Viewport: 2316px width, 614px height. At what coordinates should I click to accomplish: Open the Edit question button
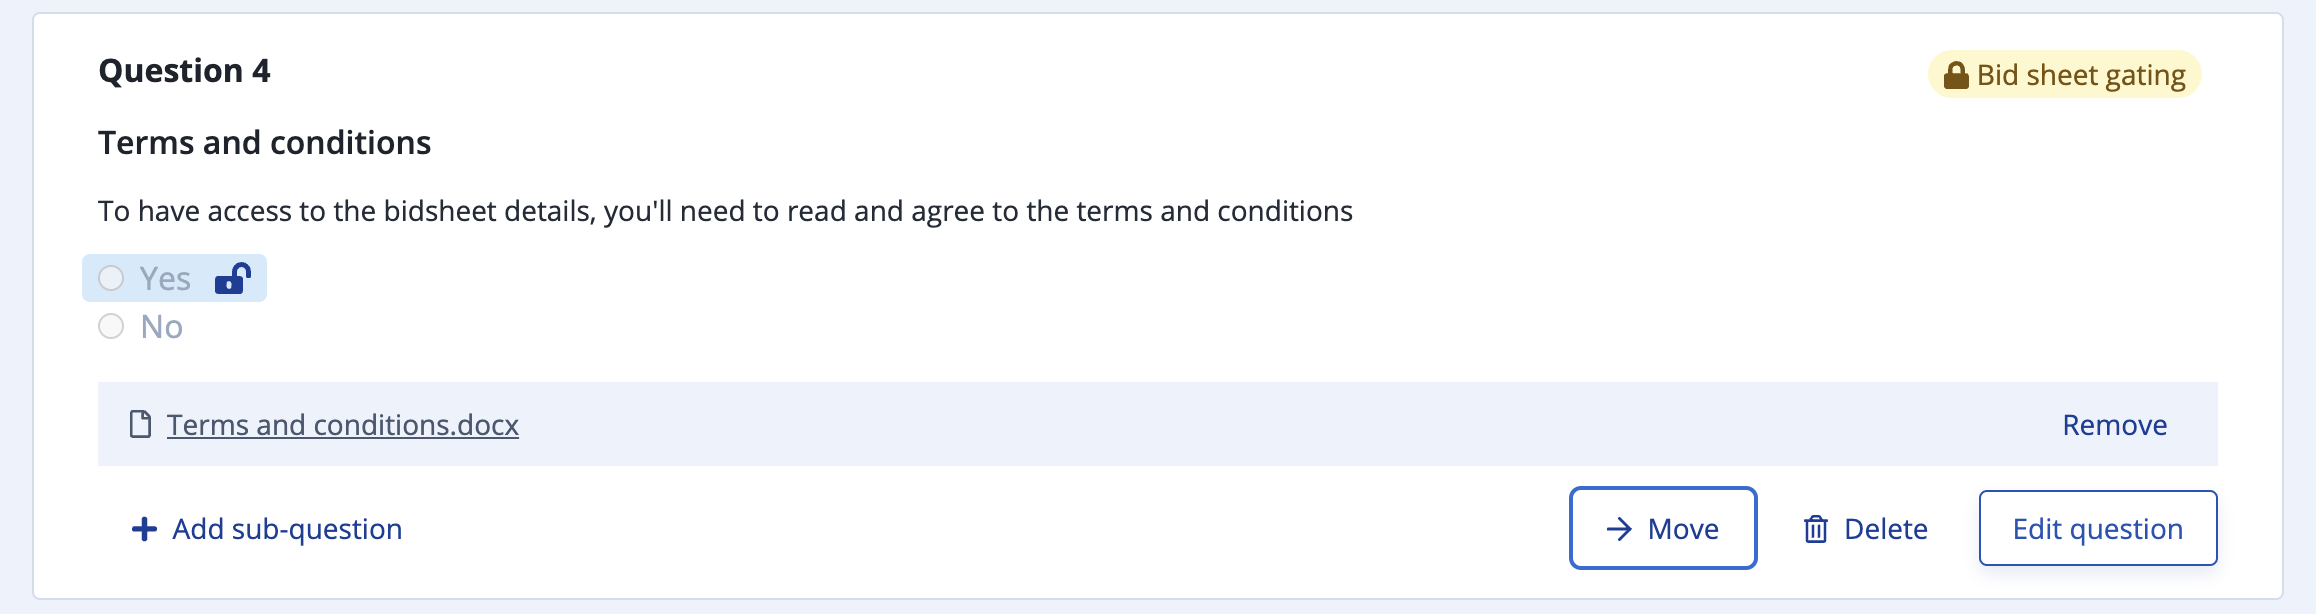pyautogui.click(x=2098, y=528)
